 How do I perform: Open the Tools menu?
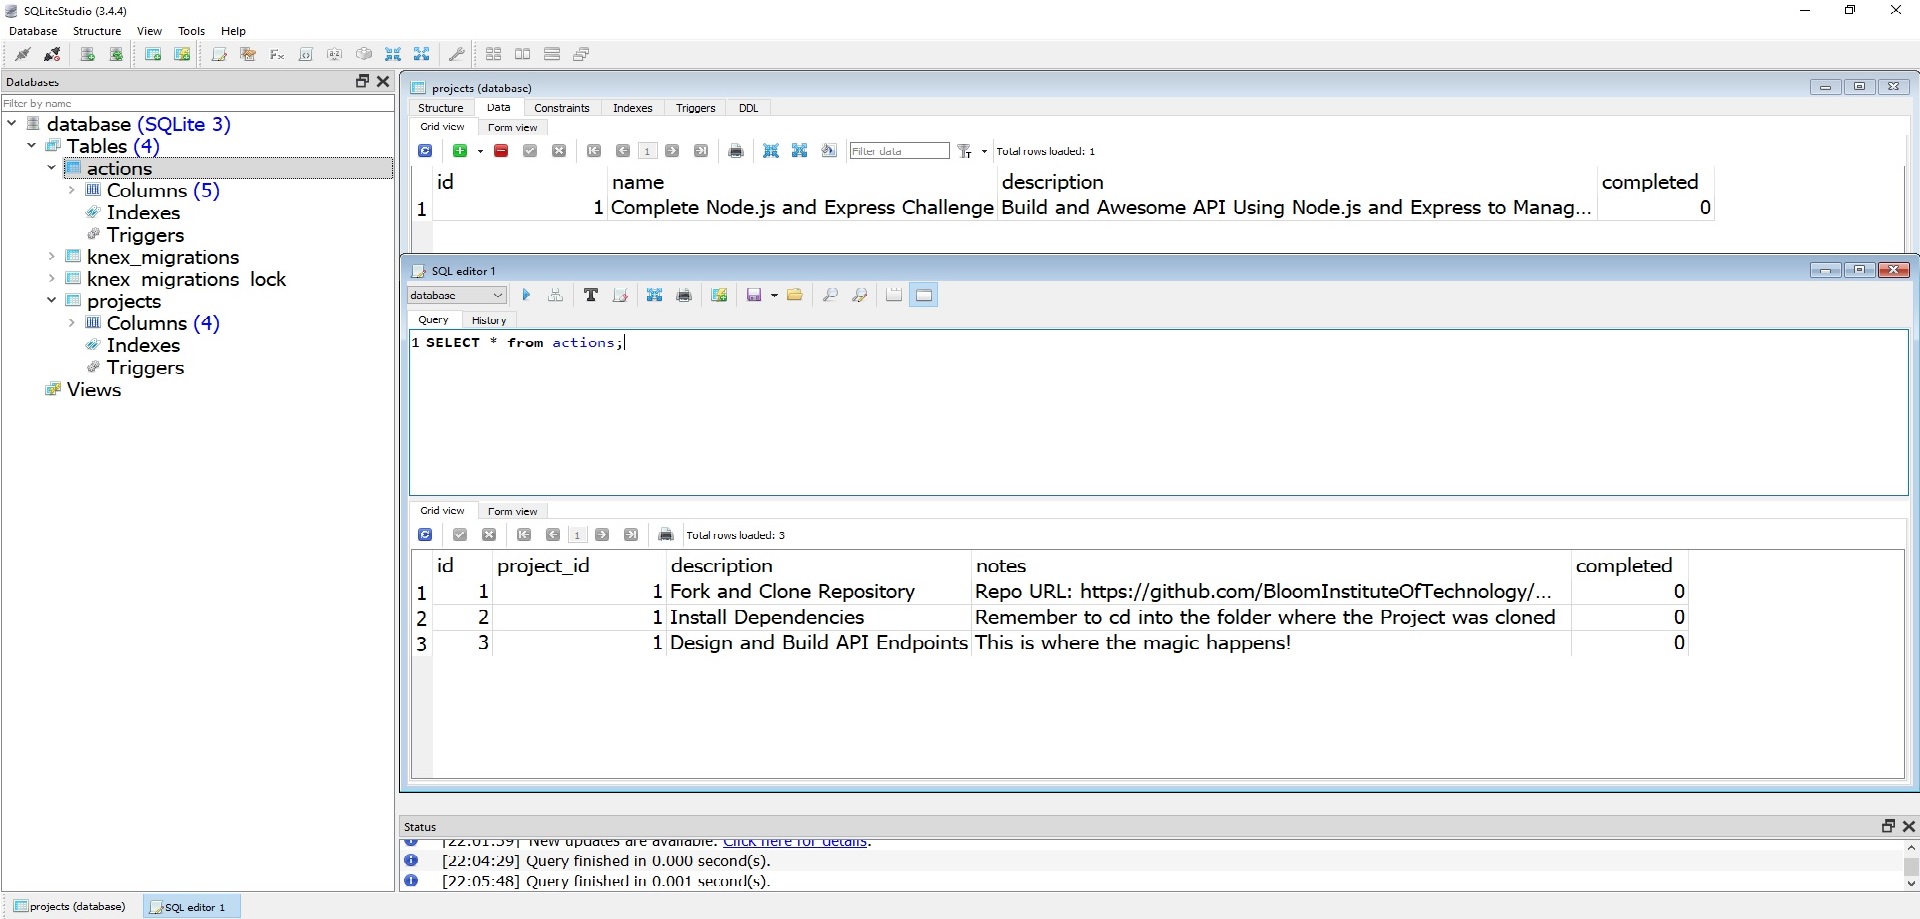click(191, 31)
